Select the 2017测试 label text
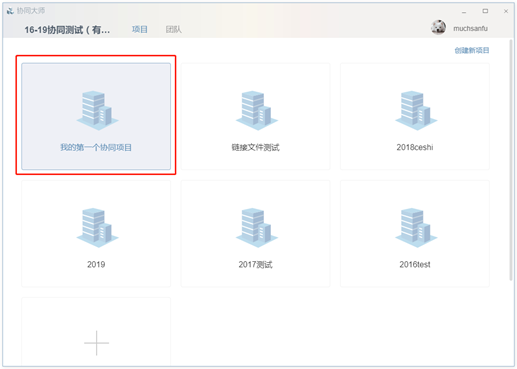Viewport: 517px width, 369px height. click(255, 265)
